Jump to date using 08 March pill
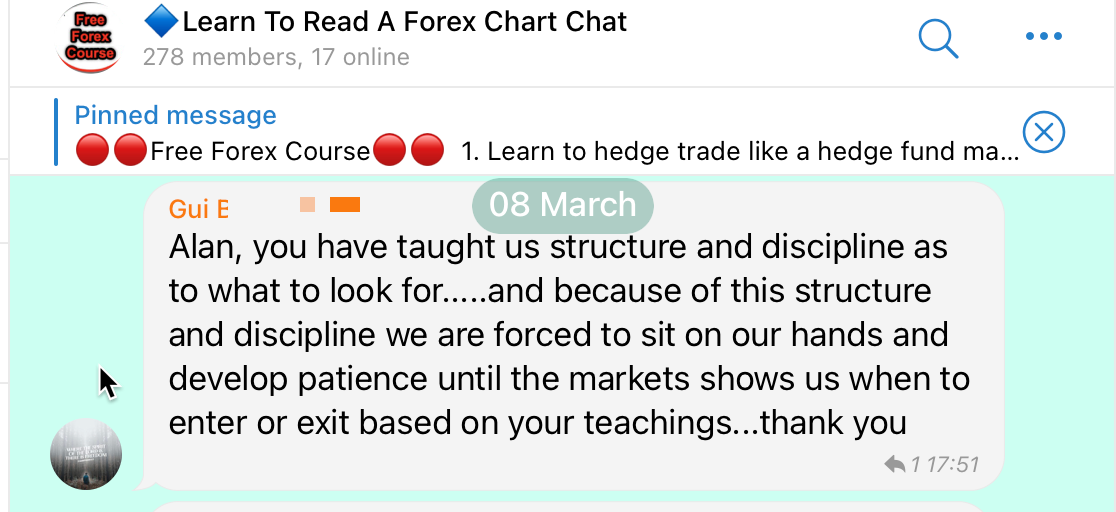This screenshot has height=512, width=1116. click(x=562, y=205)
